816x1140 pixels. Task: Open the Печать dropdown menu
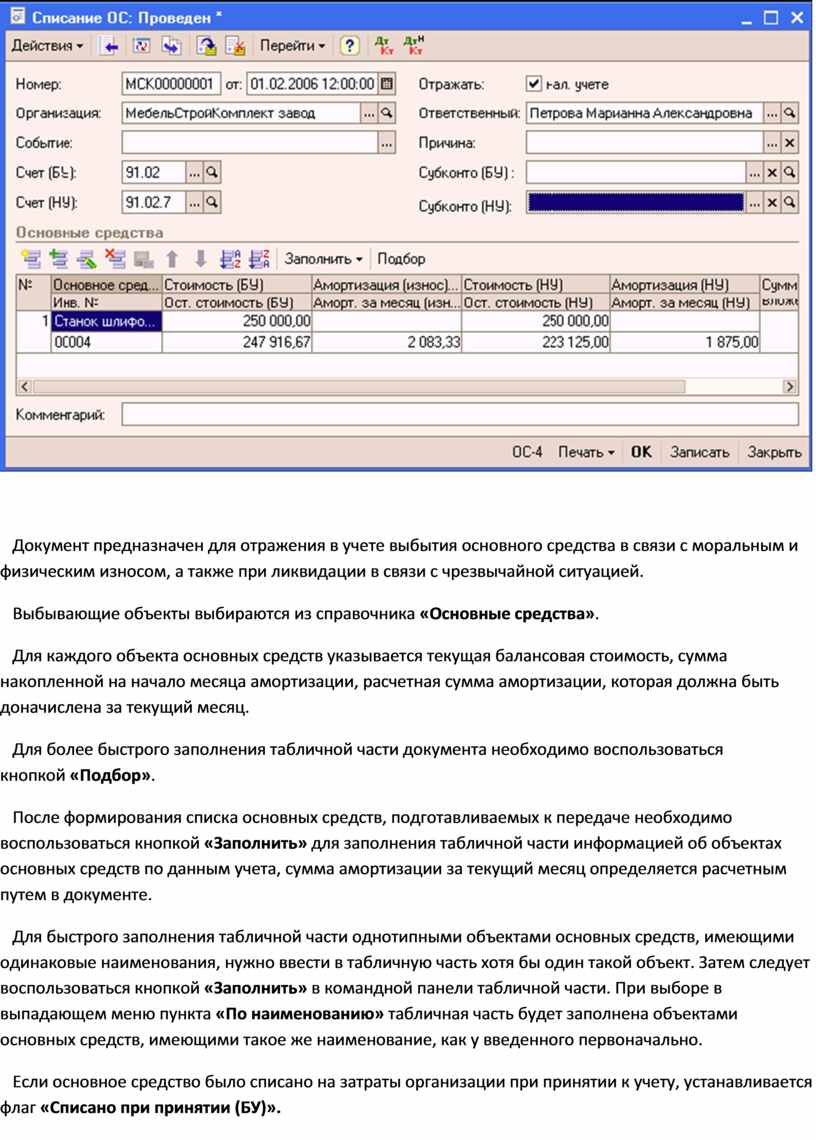click(586, 452)
